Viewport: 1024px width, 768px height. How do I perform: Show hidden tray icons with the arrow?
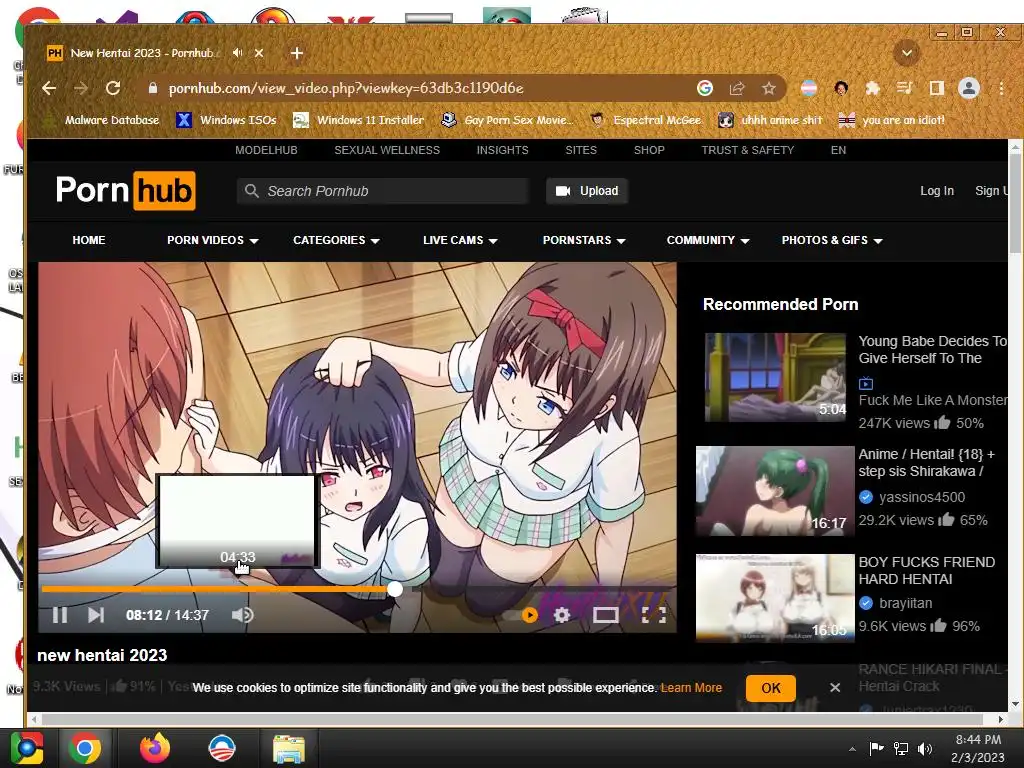(852, 749)
